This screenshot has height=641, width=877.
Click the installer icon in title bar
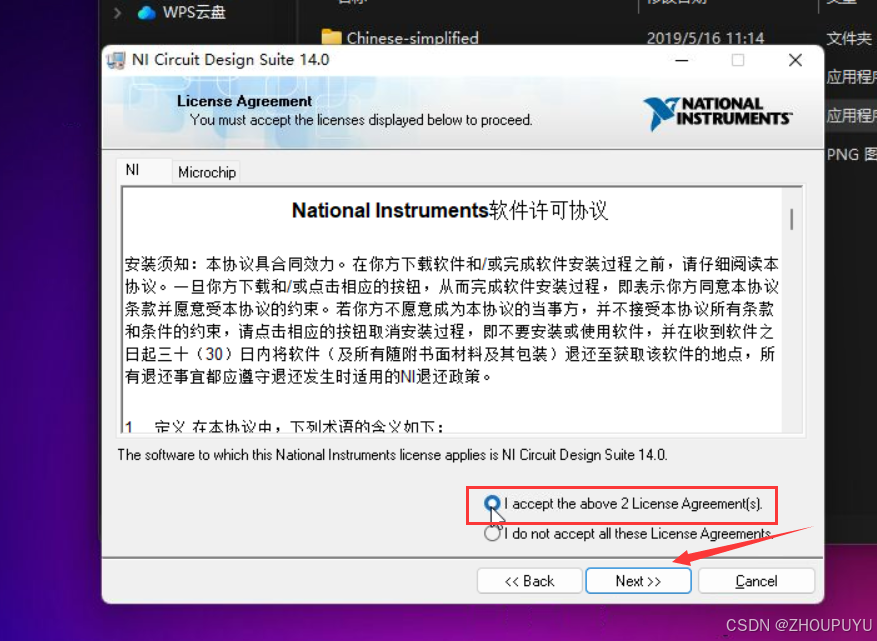[x=116, y=60]
